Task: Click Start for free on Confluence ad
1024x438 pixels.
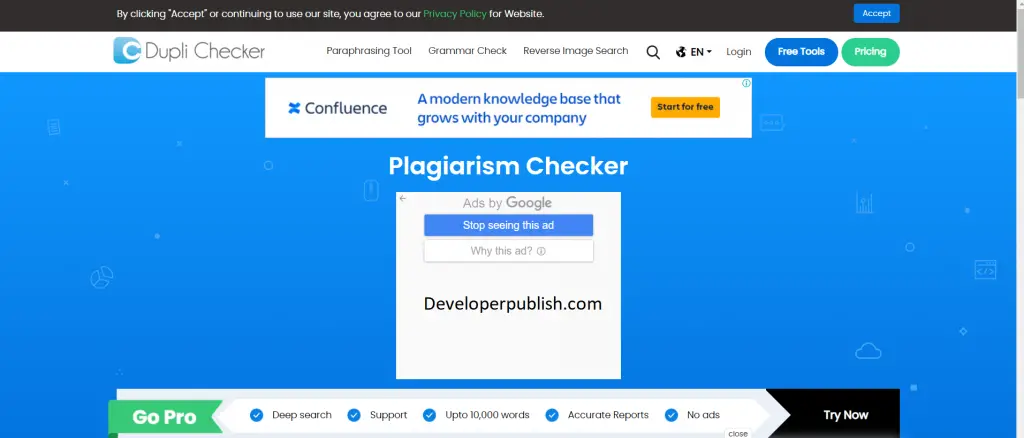Action: [685, 107]
